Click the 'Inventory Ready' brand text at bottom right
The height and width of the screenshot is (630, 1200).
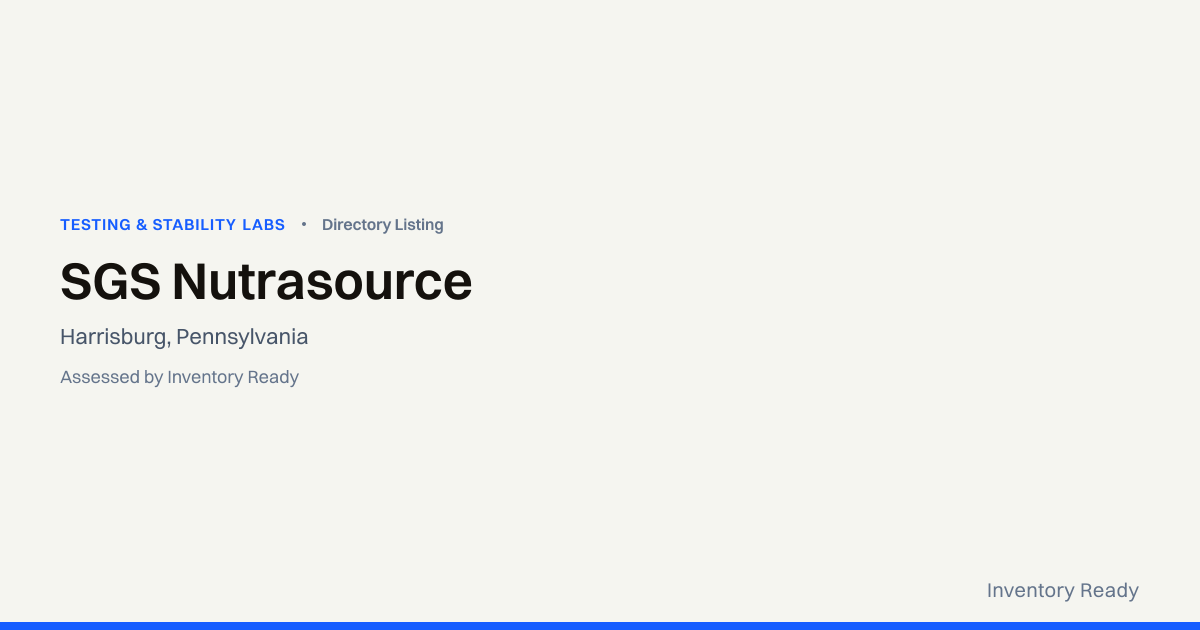[x=1063, y=591]
